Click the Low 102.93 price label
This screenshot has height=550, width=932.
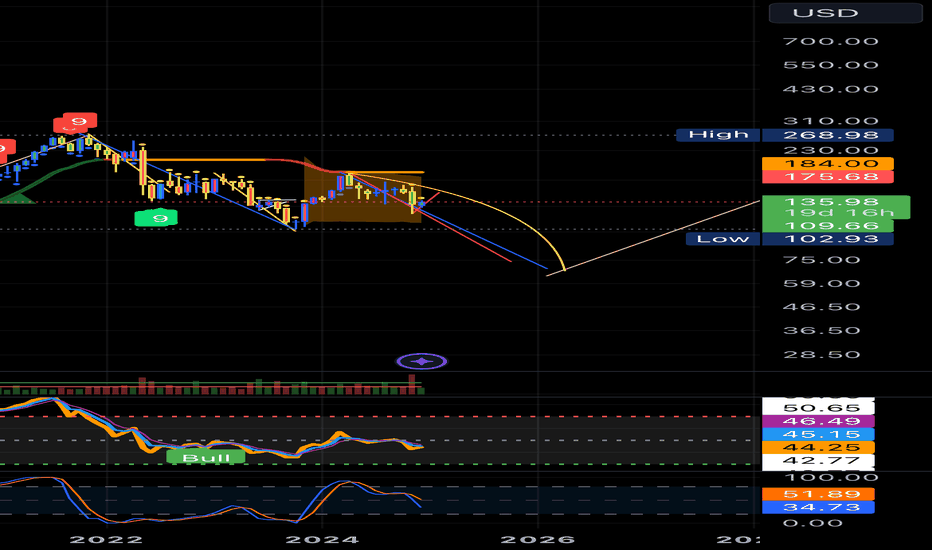[x=789, y=238]
